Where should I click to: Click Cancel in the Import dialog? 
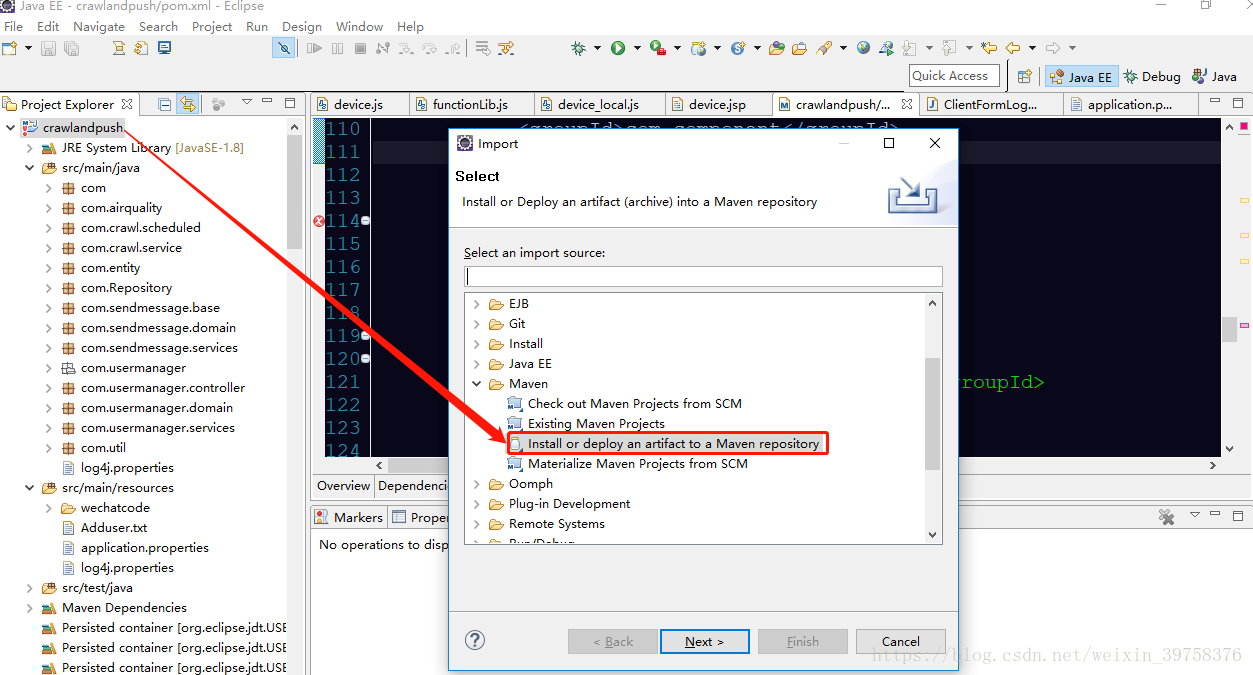[901, 642]
